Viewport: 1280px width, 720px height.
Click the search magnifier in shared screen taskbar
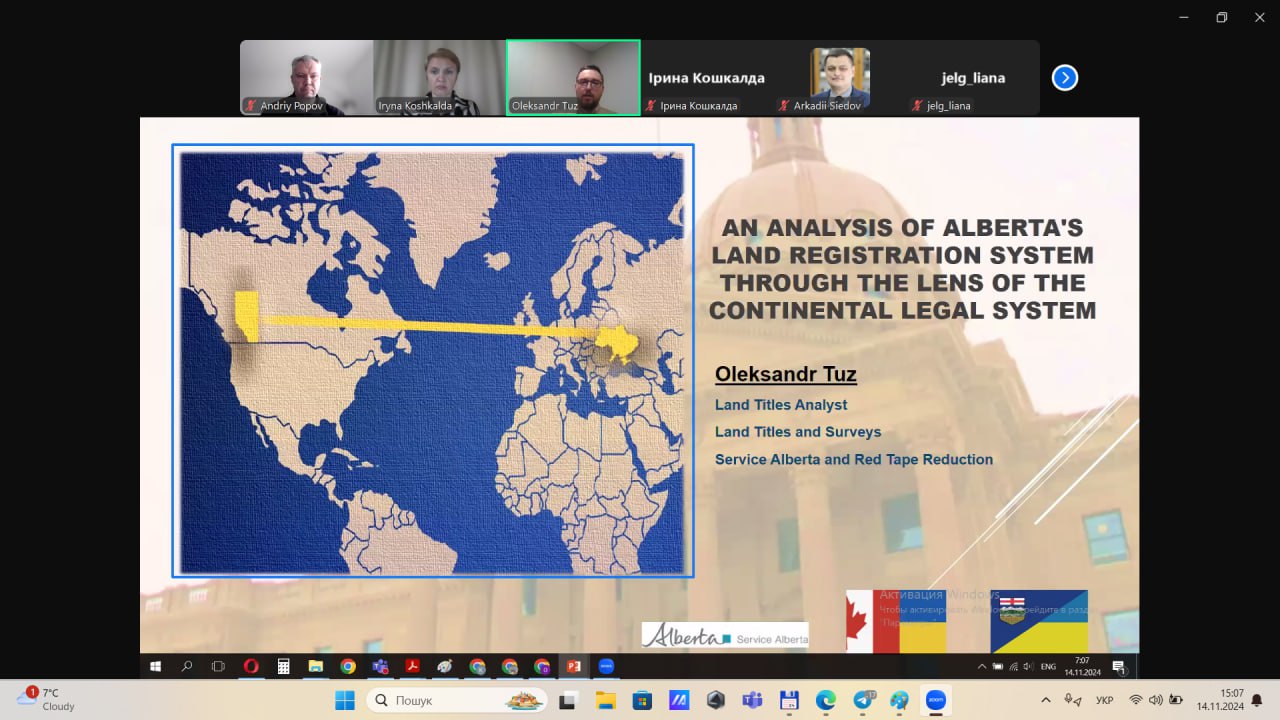point(187,666)
